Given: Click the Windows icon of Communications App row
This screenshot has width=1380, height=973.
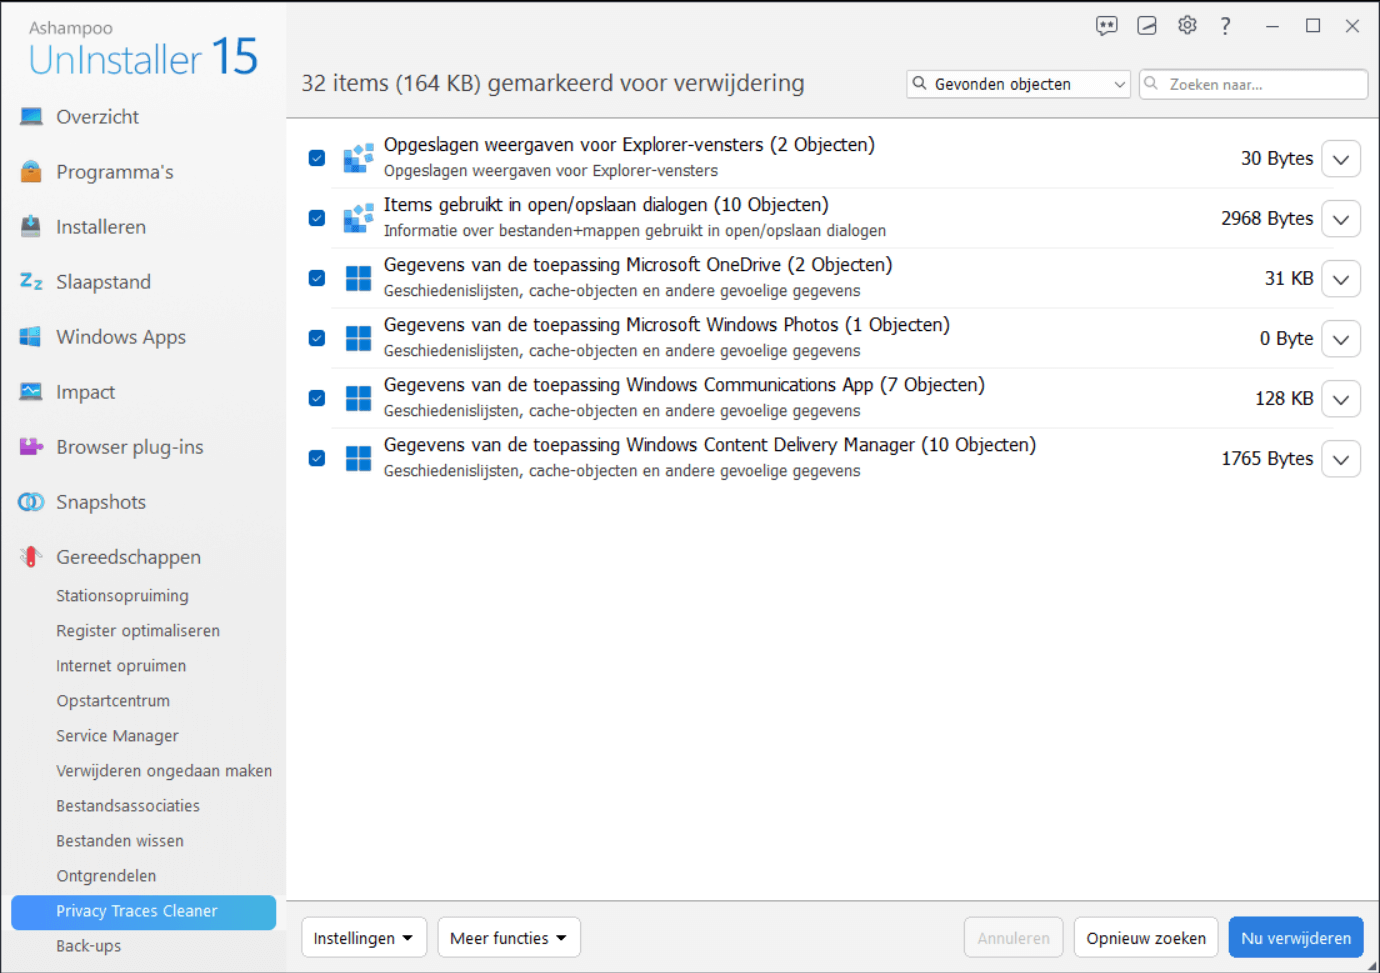Looking at the screenshot, I should click(x=358, y=398).
